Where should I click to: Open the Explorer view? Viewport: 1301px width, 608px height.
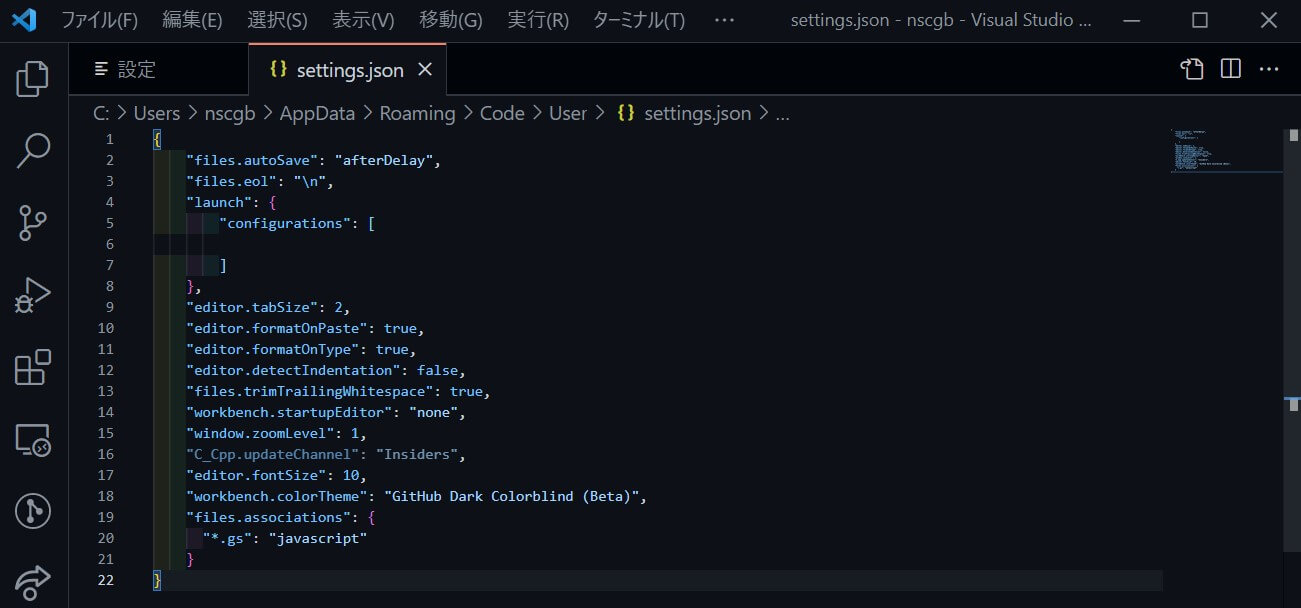pyautogui.click(x=32, y=78)
